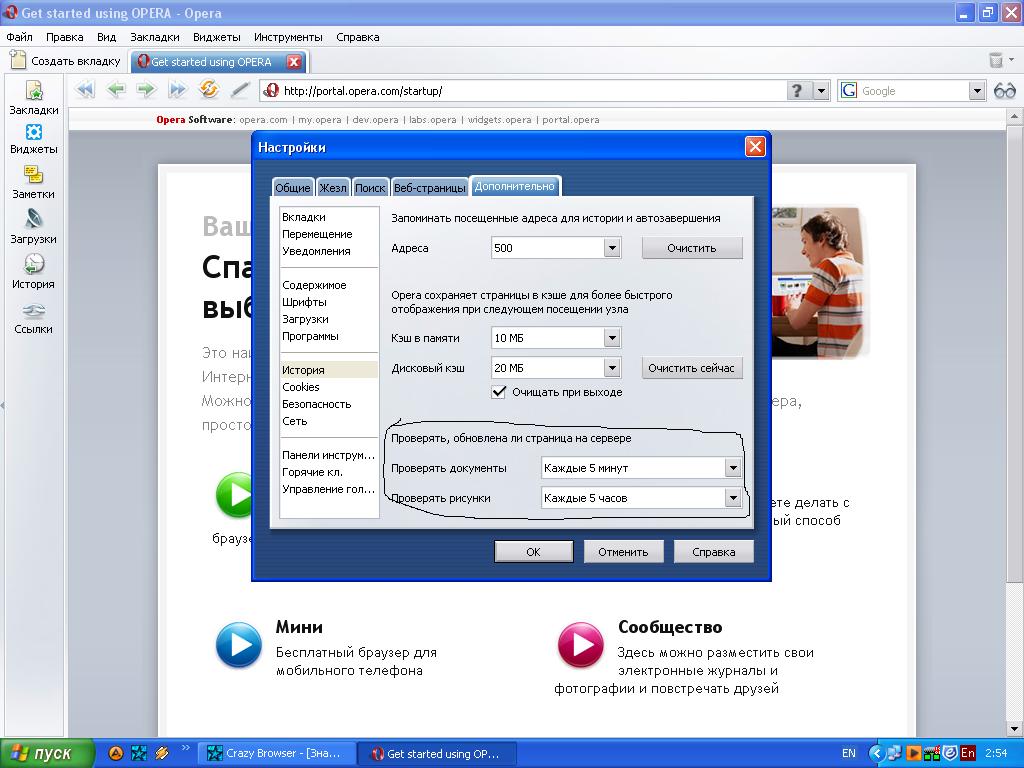
Task: Open the Закладки menu in menu bar
Action: click(x=155, y=37)
